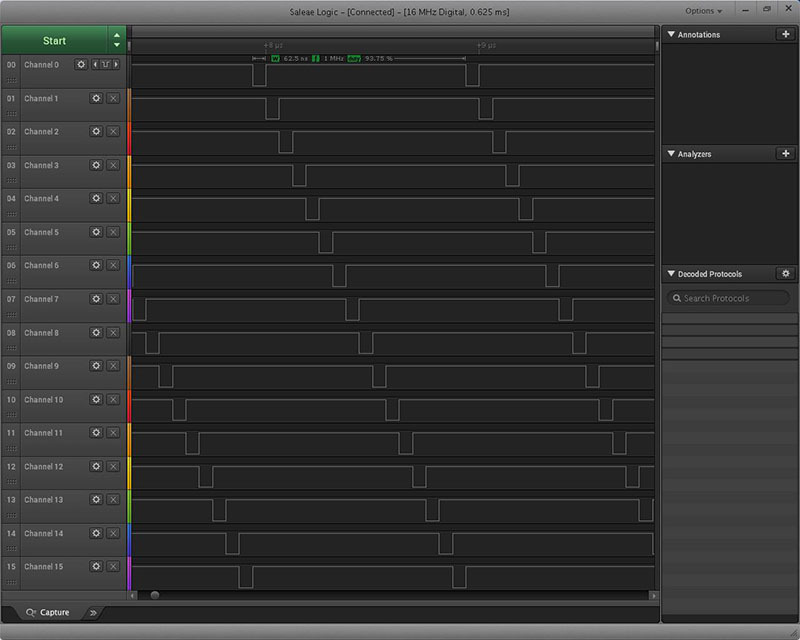
Task: Set falling-edge trigger on Channel 0
Action: [105, 65]
